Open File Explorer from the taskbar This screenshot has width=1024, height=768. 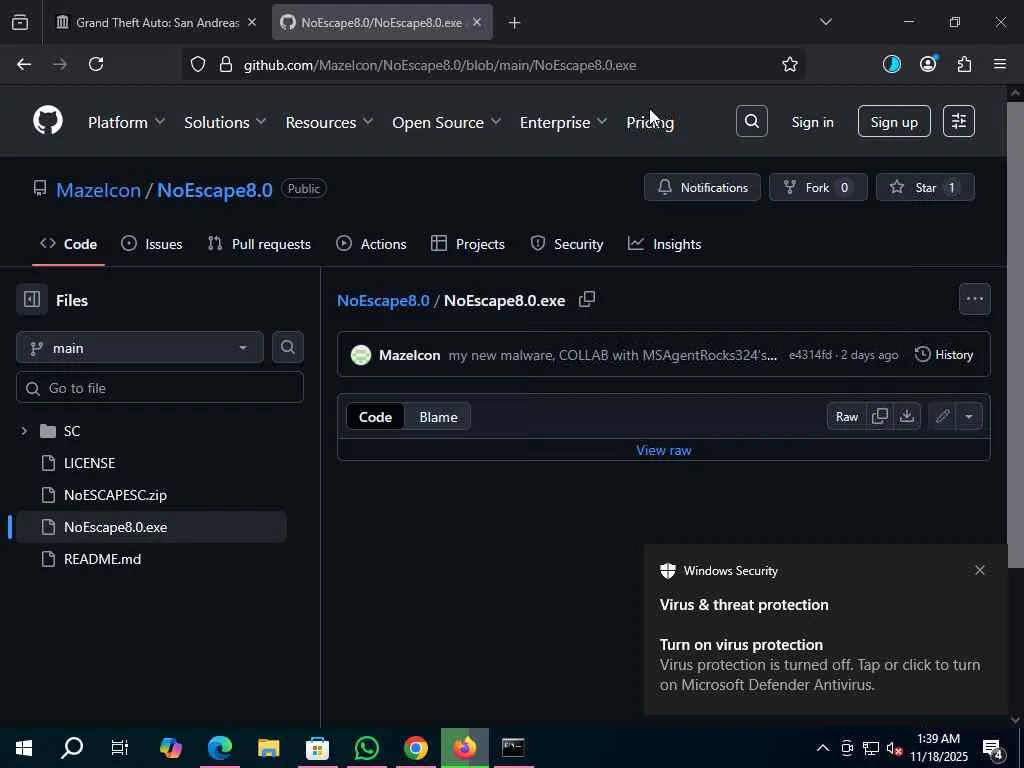268,748
